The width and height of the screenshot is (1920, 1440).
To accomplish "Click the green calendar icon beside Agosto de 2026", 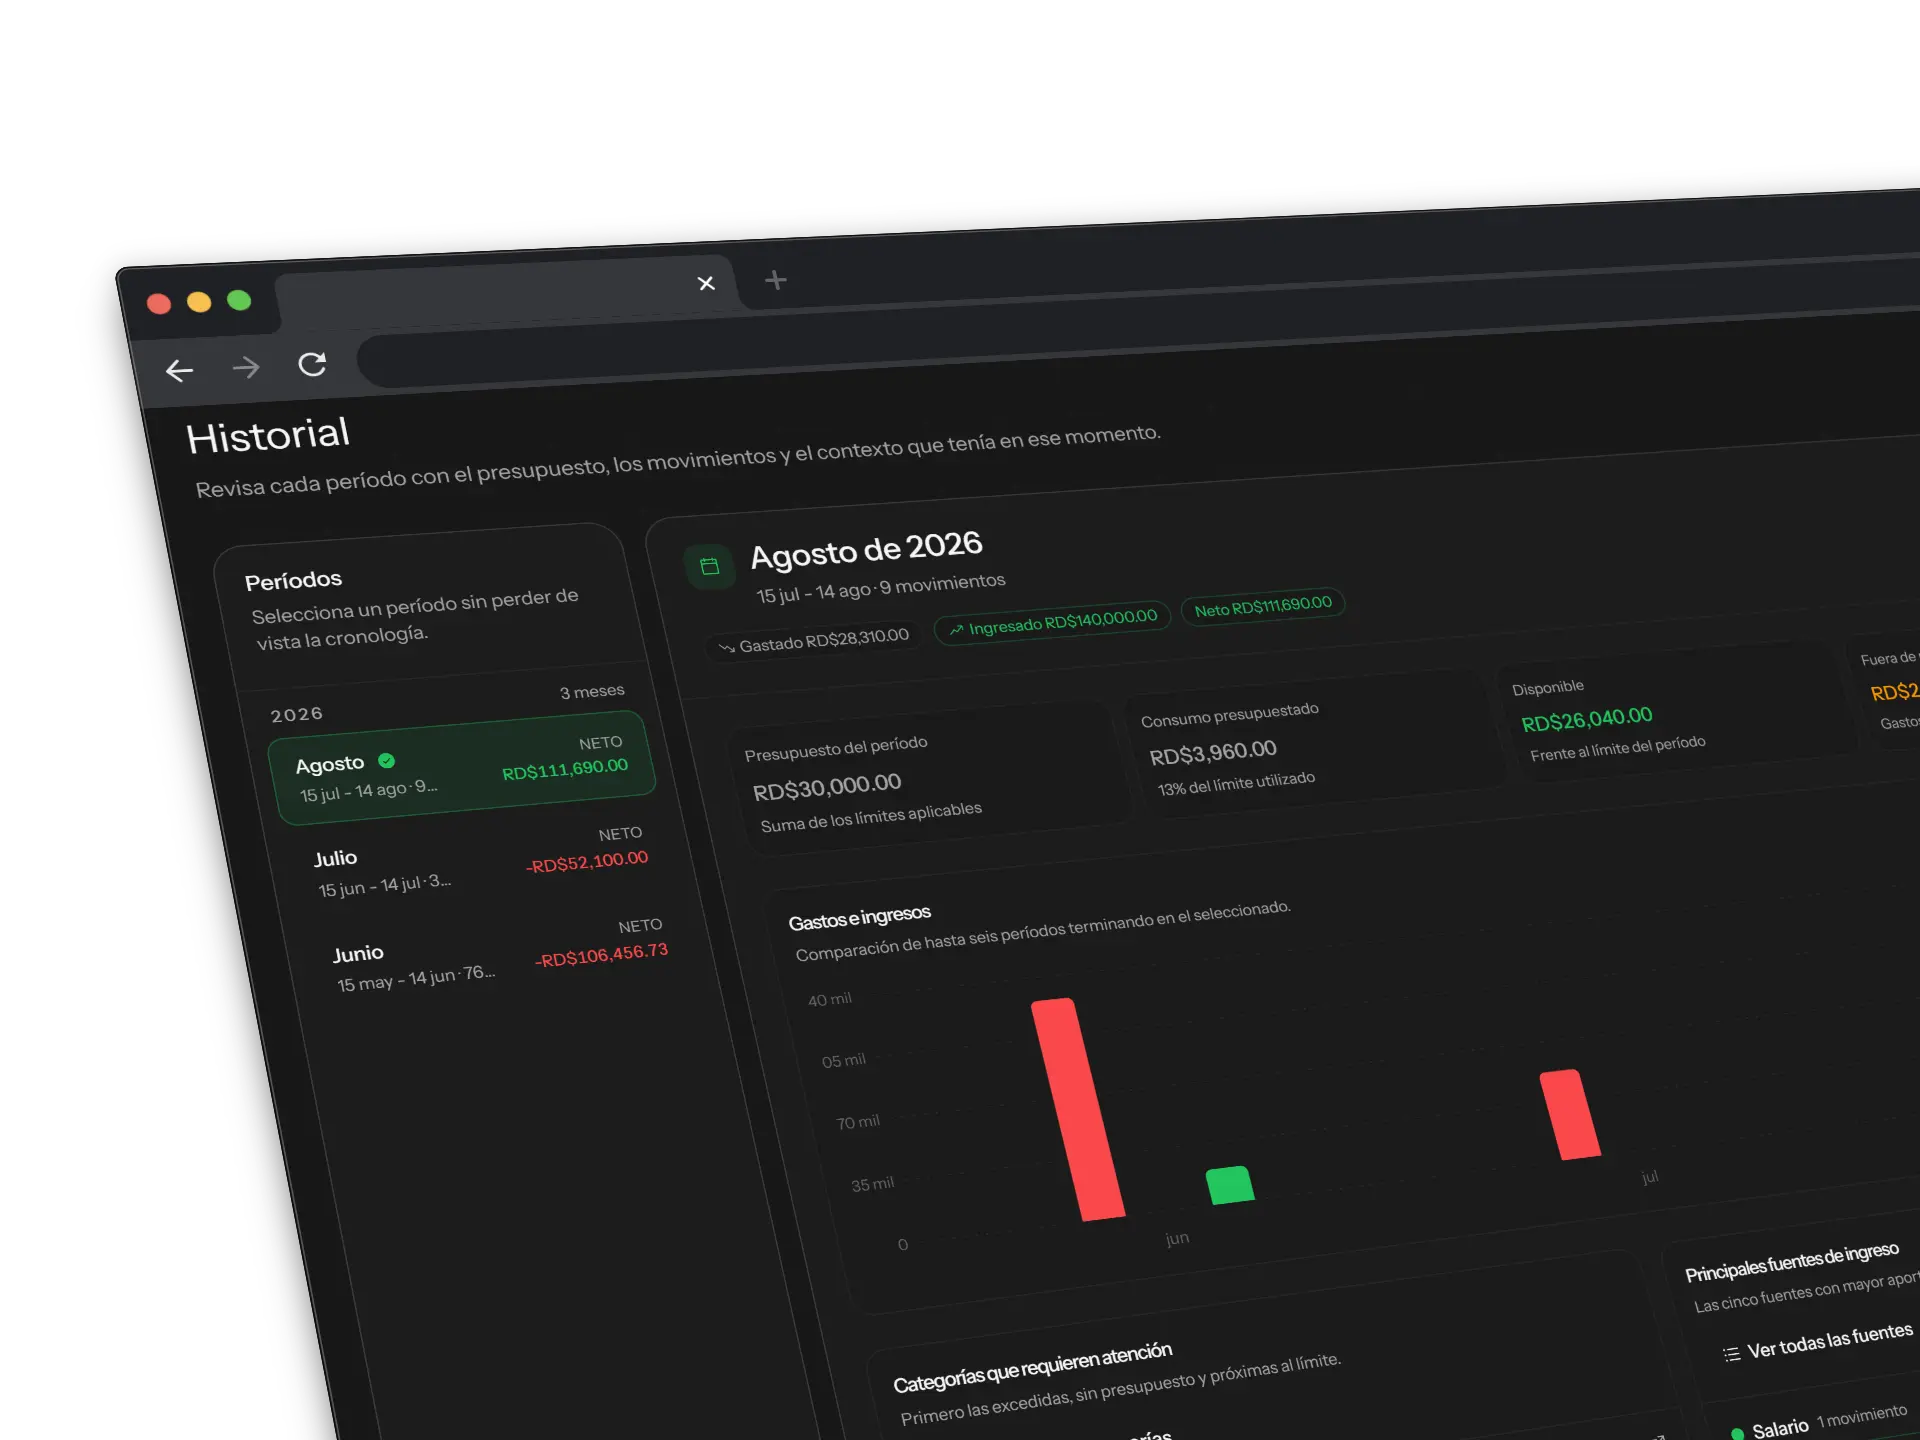I will click(710, 566).
